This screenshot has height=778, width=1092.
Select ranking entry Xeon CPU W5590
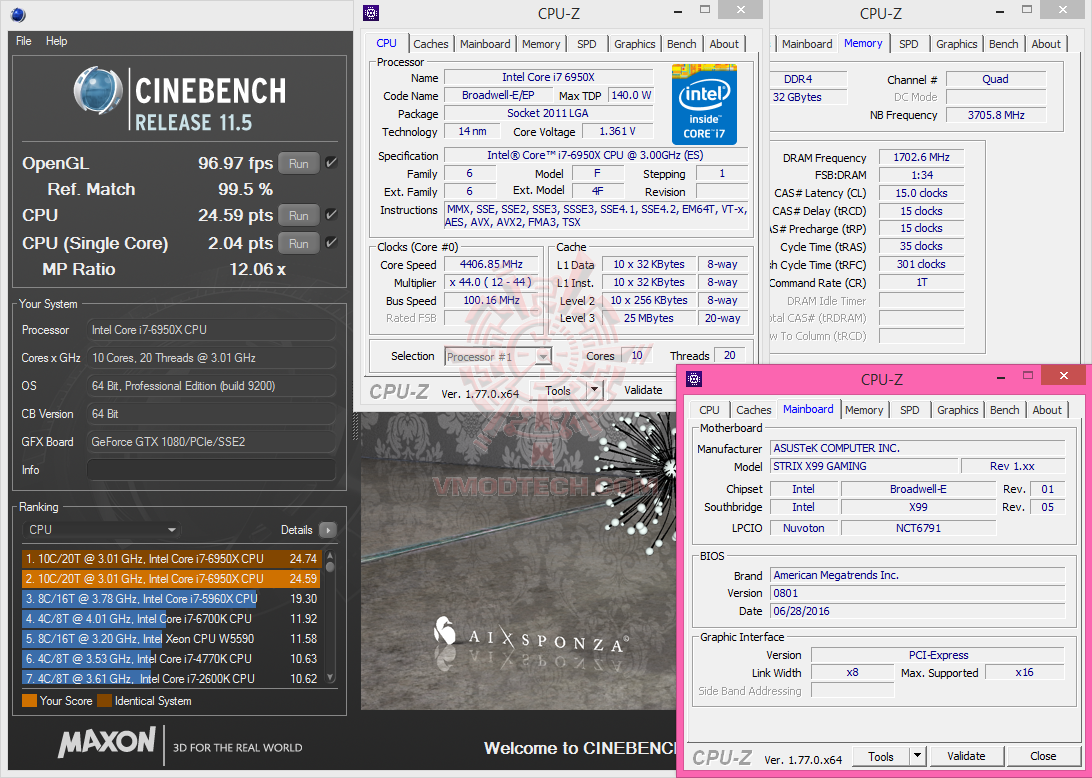171,639
